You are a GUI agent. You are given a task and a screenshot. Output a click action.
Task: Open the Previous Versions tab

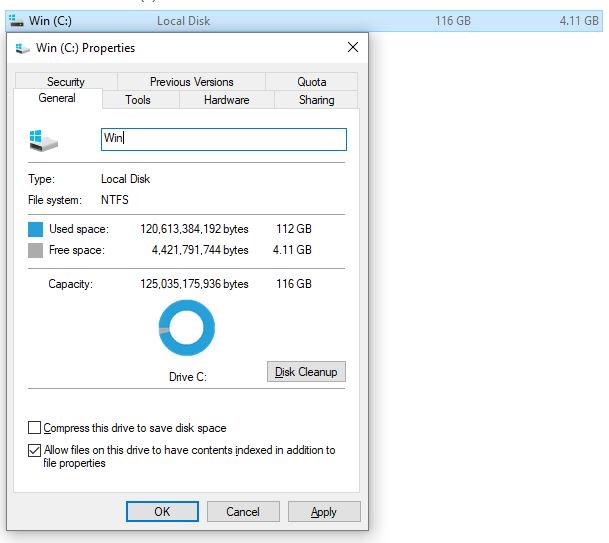191,82
